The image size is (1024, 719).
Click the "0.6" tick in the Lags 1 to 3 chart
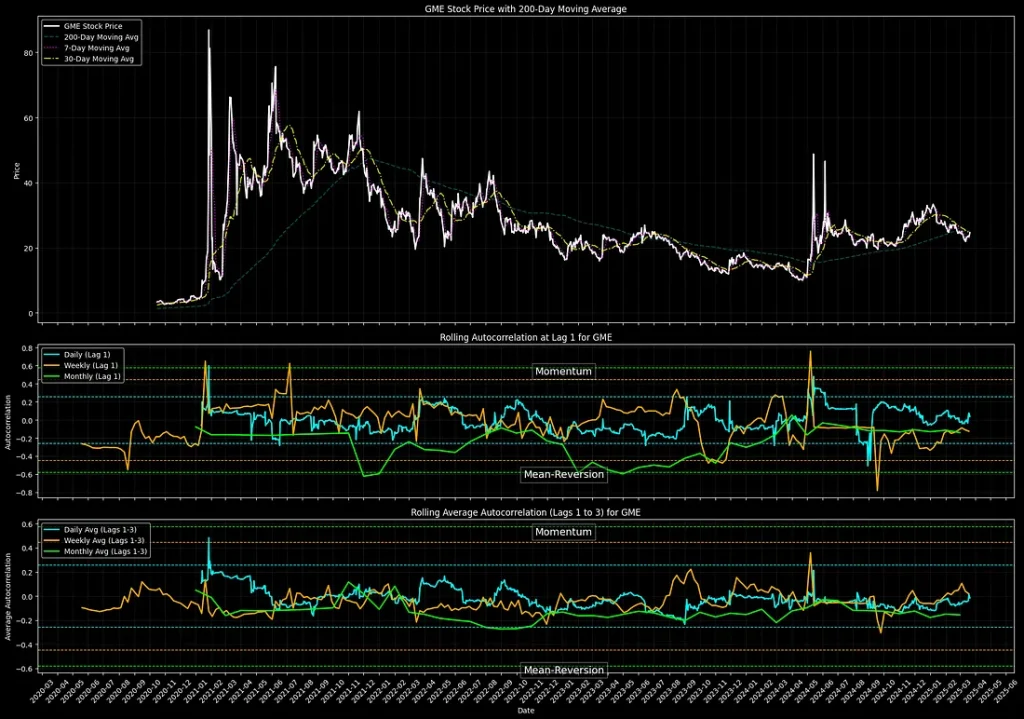click(x=27, y=524)
